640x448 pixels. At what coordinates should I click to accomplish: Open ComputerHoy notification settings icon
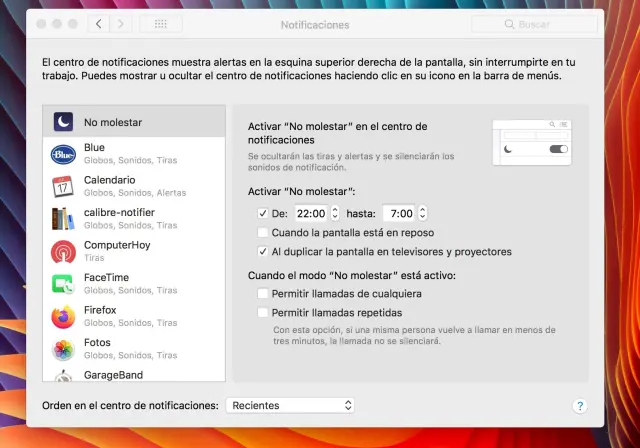[64, 251]
